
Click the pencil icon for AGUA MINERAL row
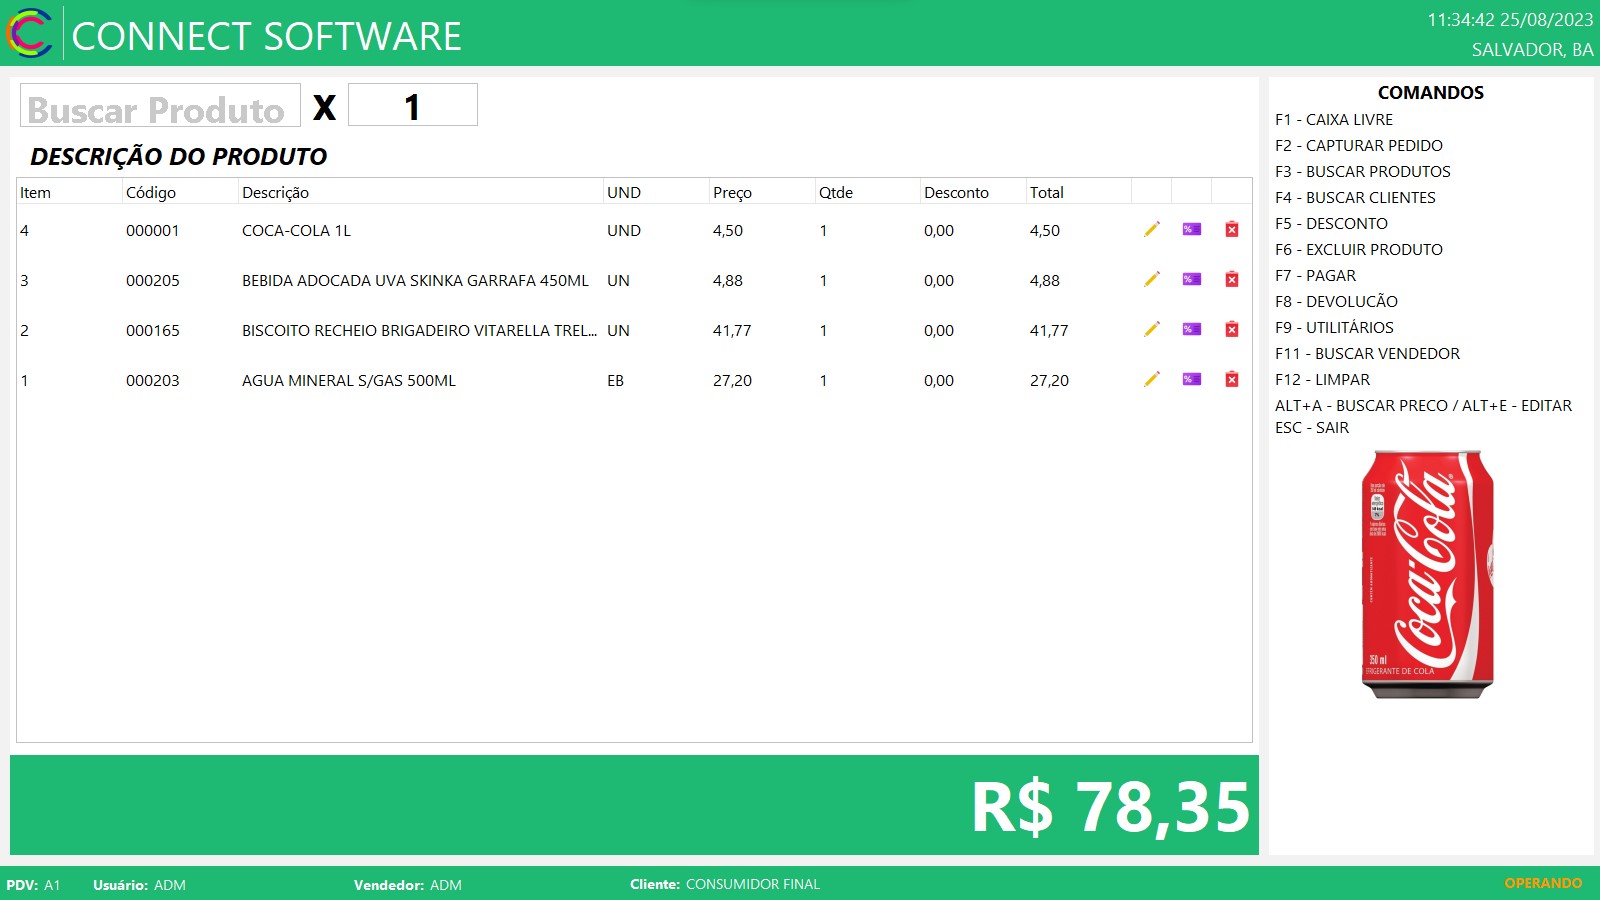pos(1152,380)
